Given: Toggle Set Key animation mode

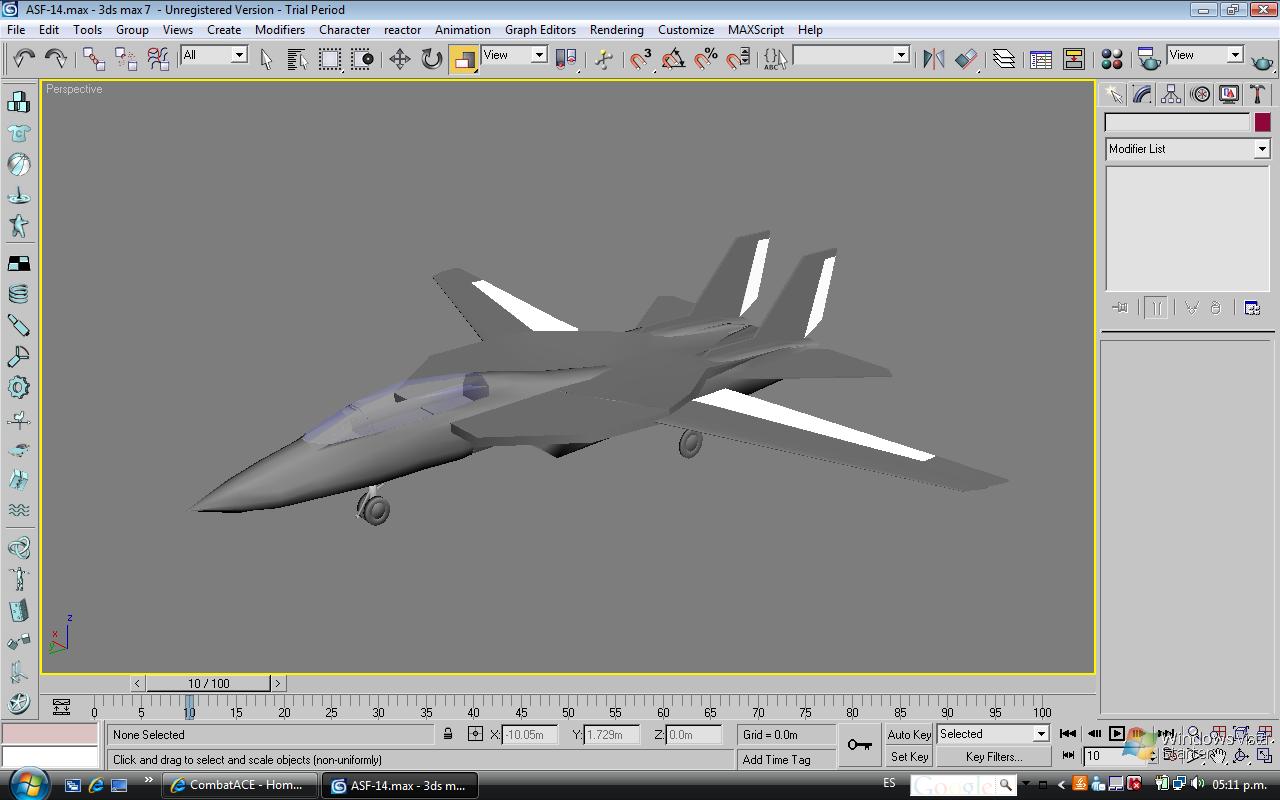Looking at the screenshot, I should [909, 757].
